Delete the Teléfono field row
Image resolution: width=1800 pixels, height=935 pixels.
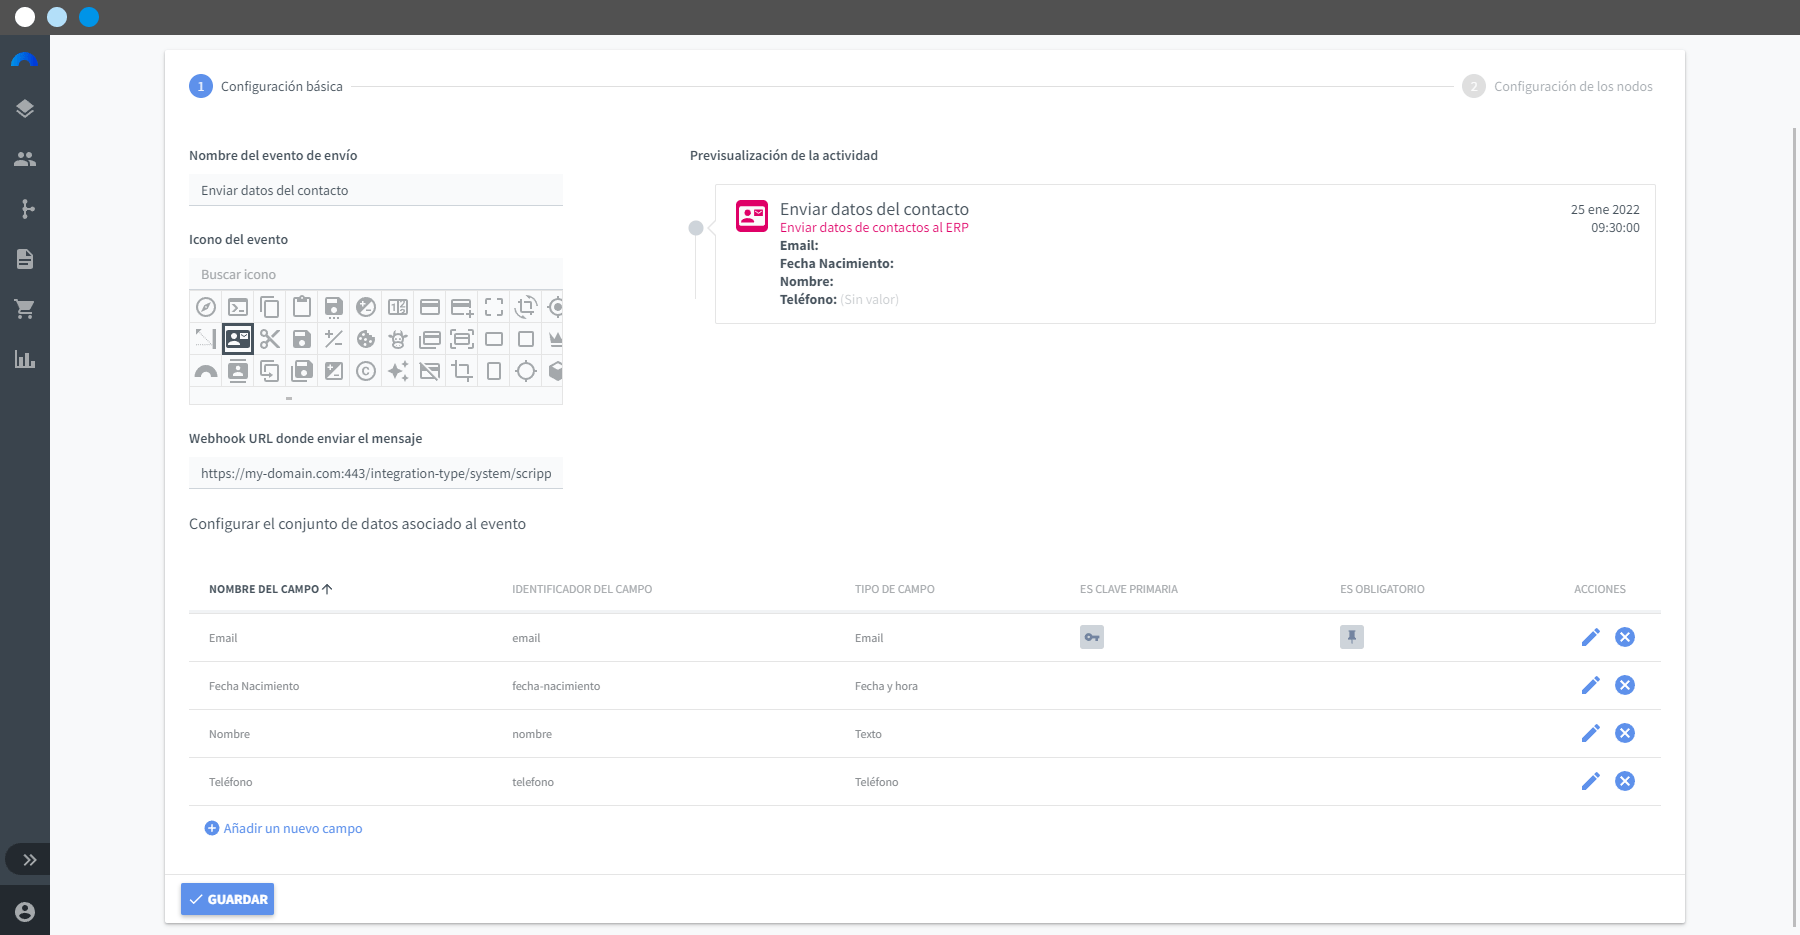coord(1625,781)
